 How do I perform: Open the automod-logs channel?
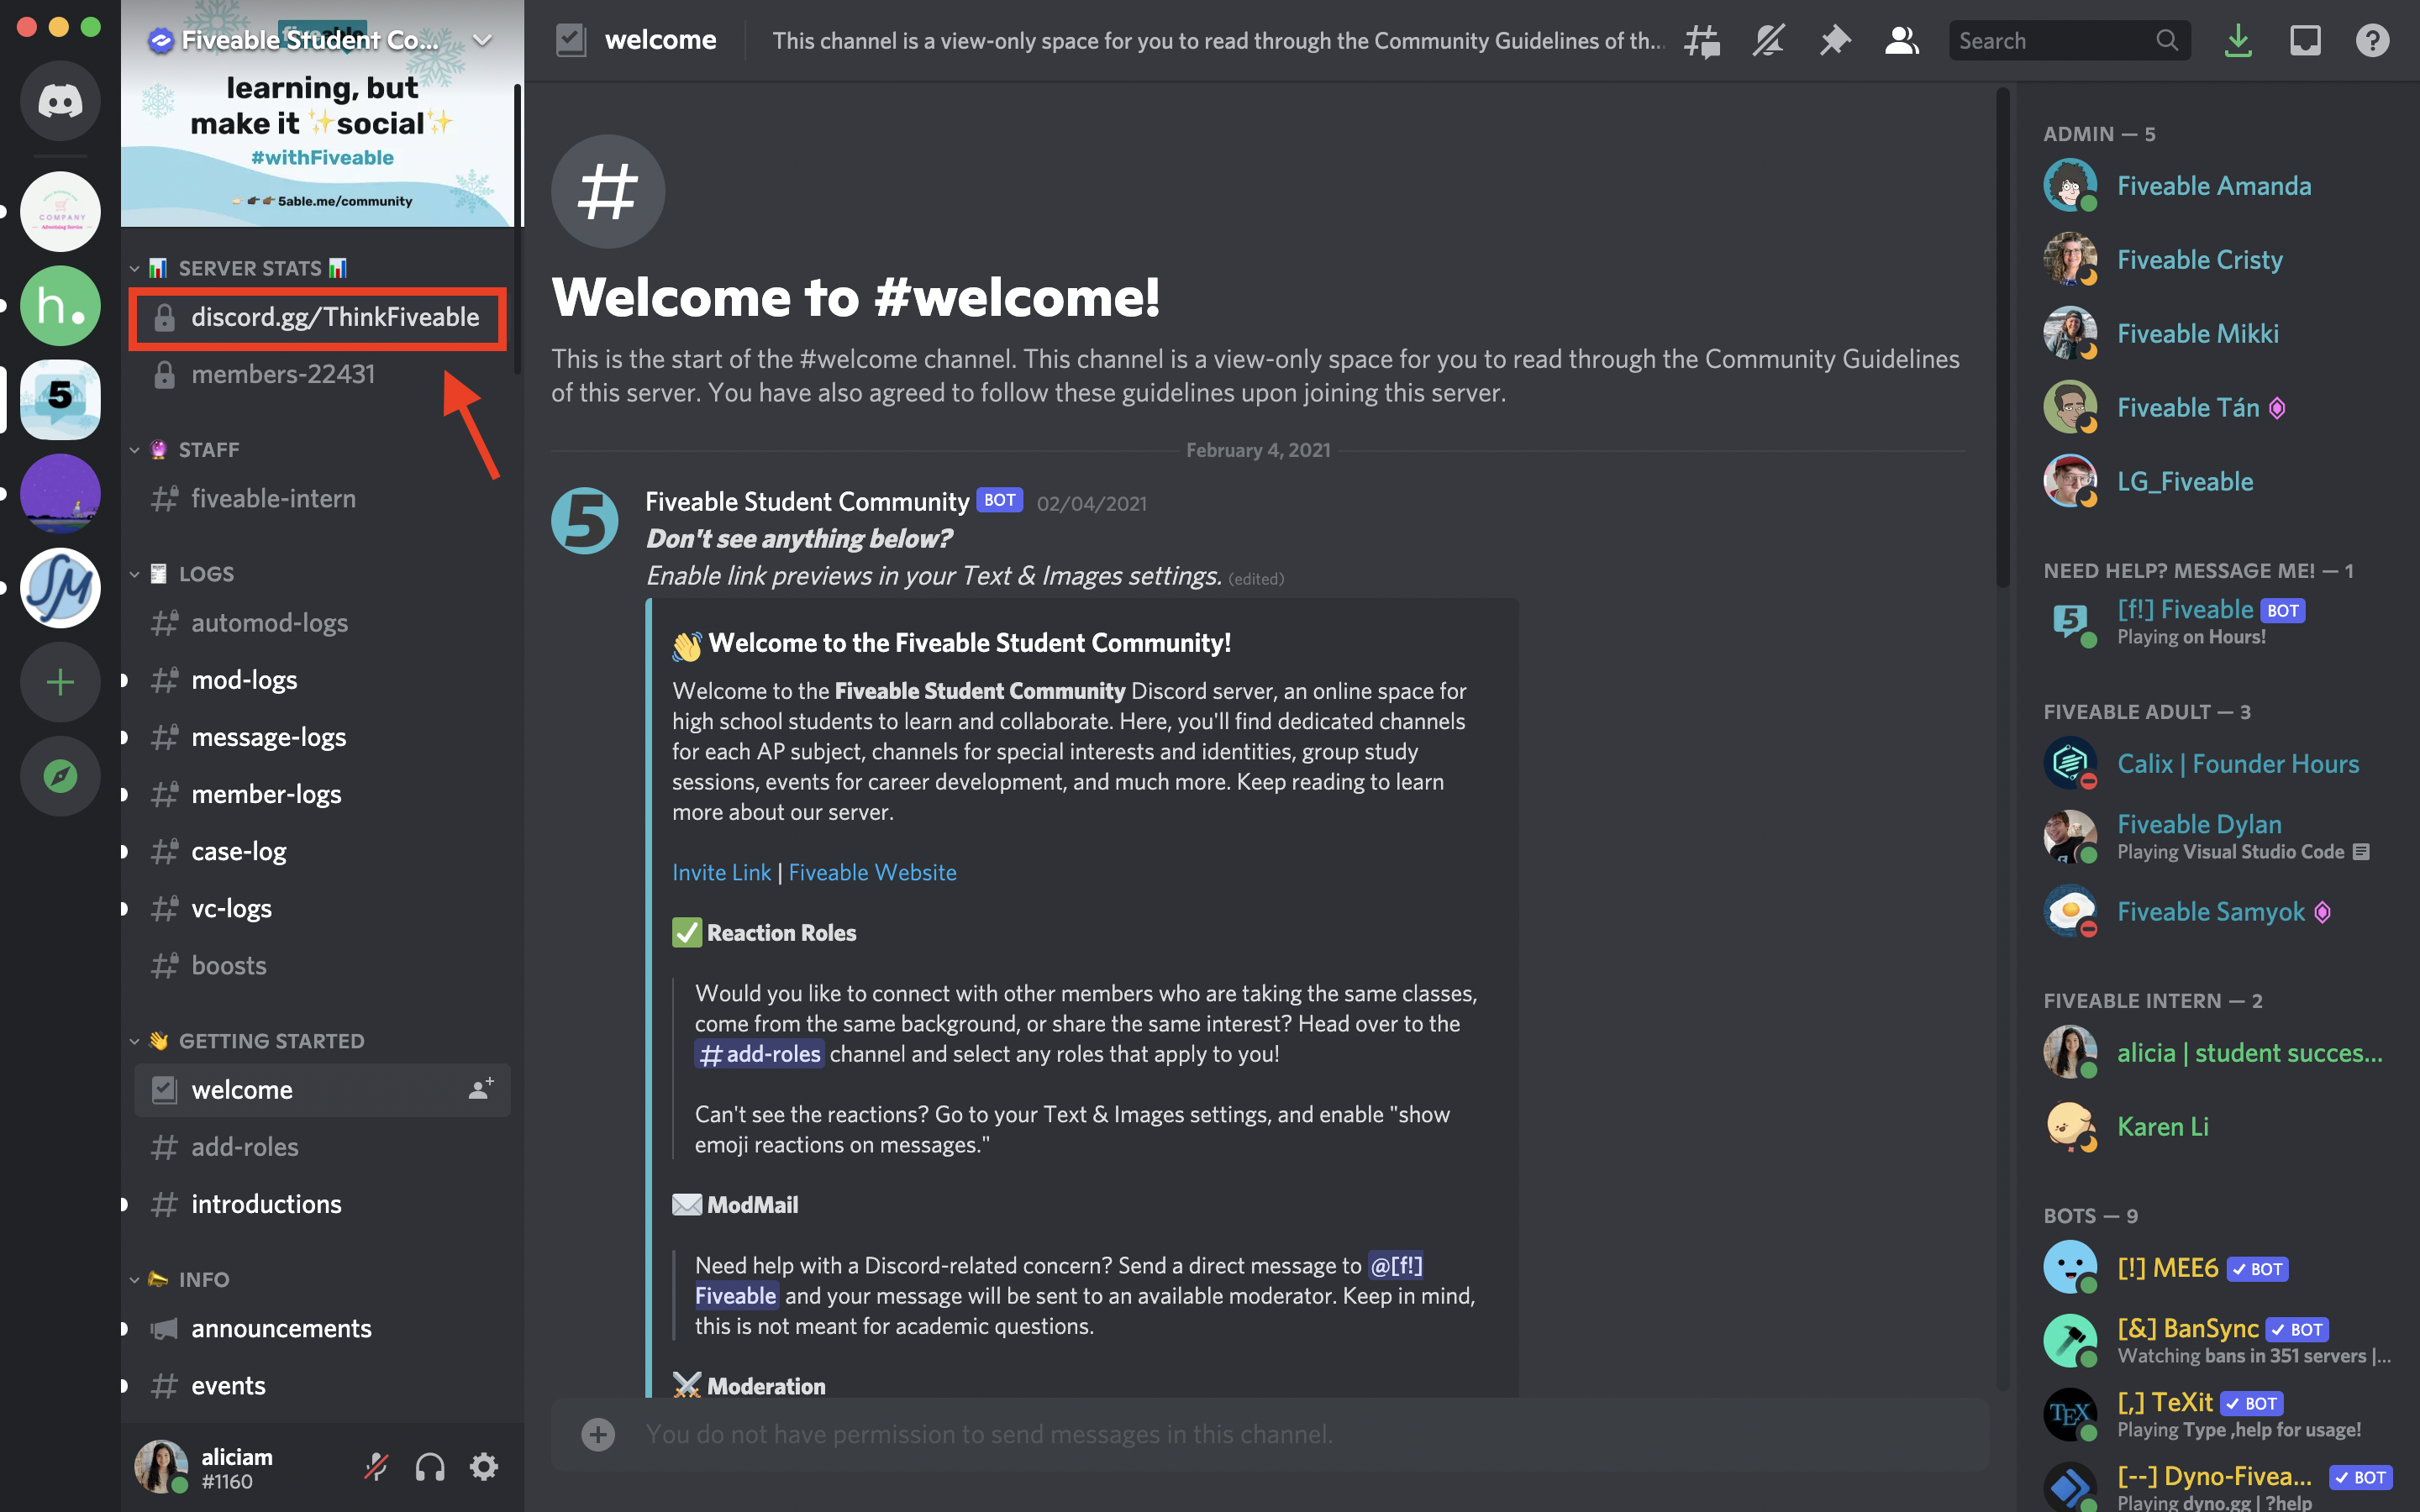322,623
